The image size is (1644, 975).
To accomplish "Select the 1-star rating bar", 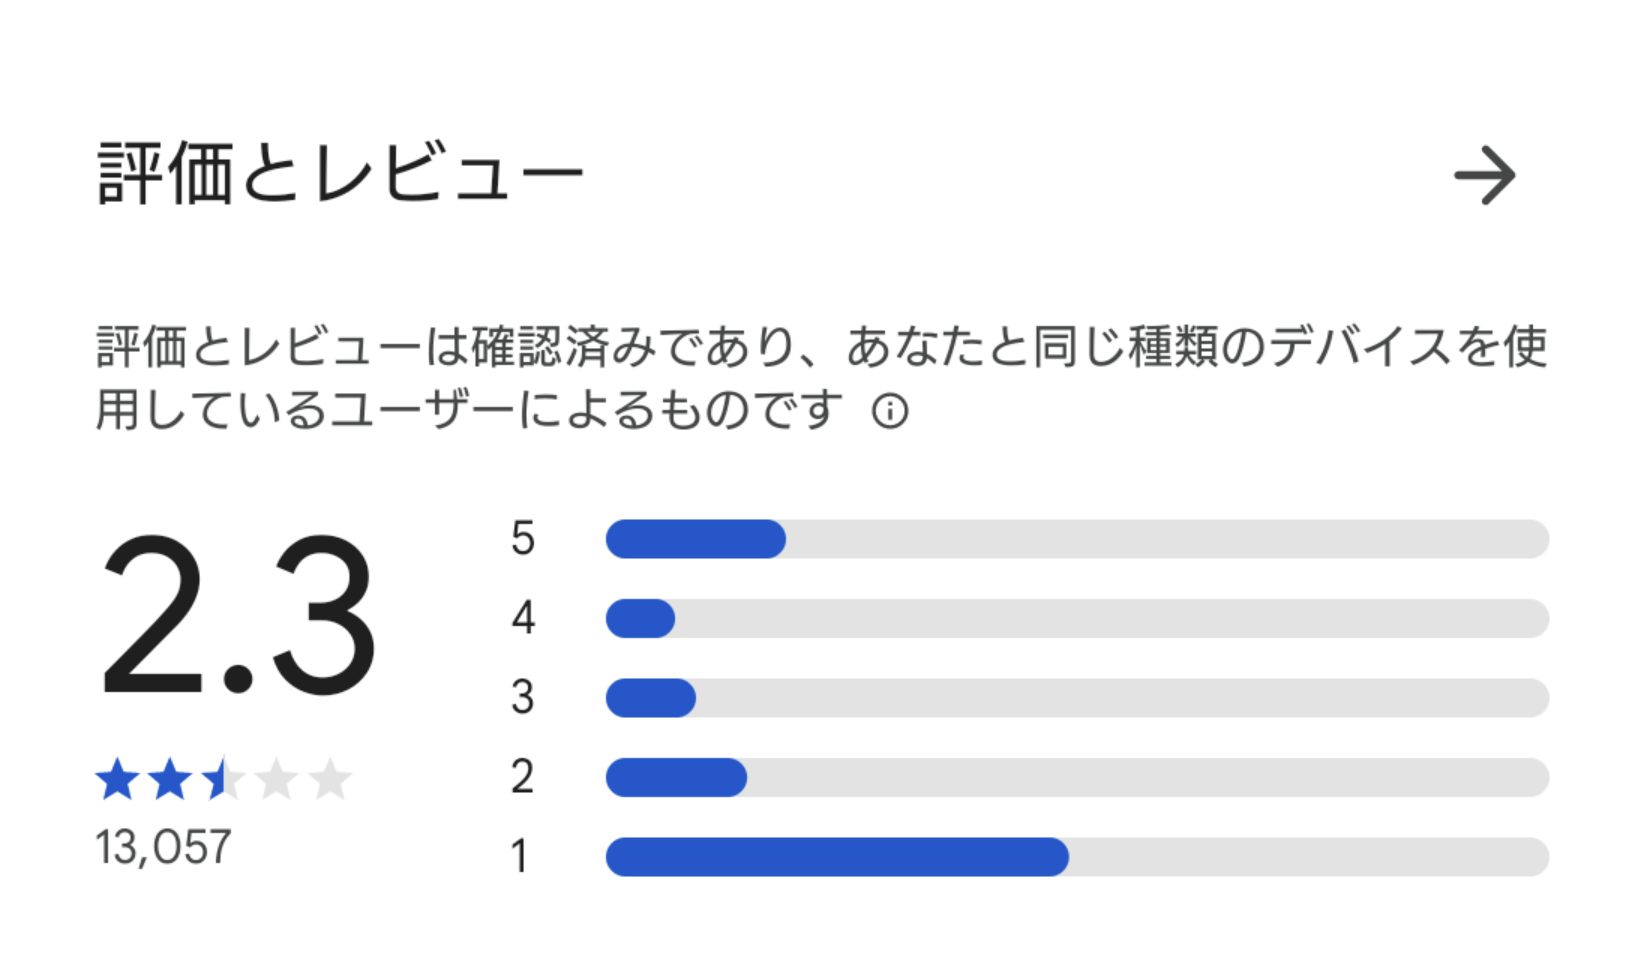I will coord(1077,857).
